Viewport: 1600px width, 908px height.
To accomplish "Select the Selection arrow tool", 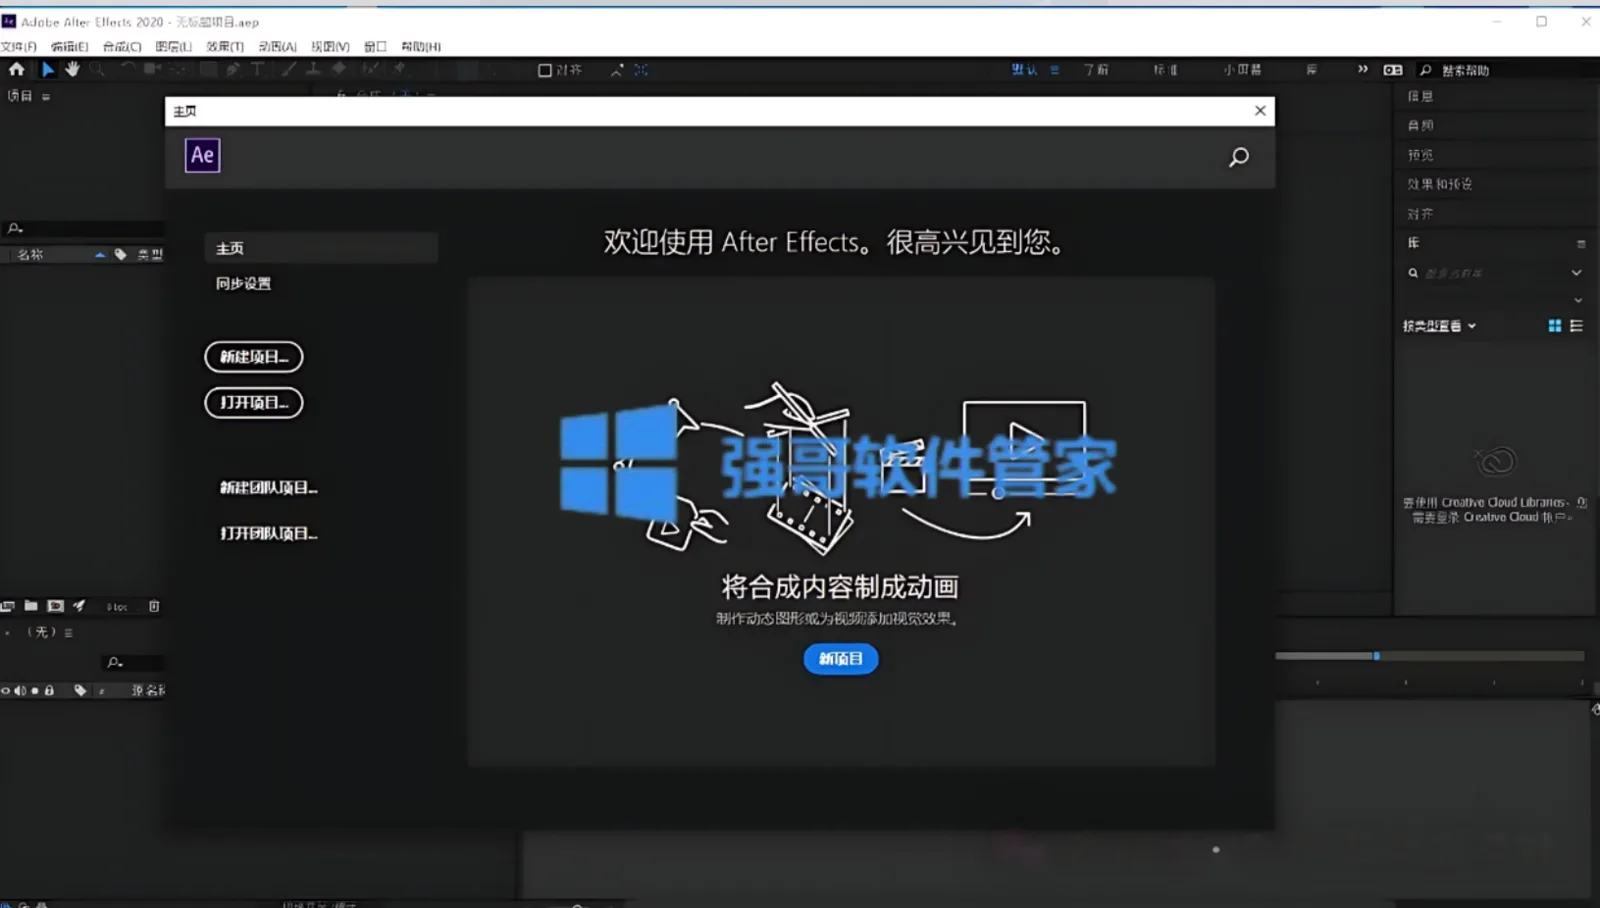I will tap(47, 69).
